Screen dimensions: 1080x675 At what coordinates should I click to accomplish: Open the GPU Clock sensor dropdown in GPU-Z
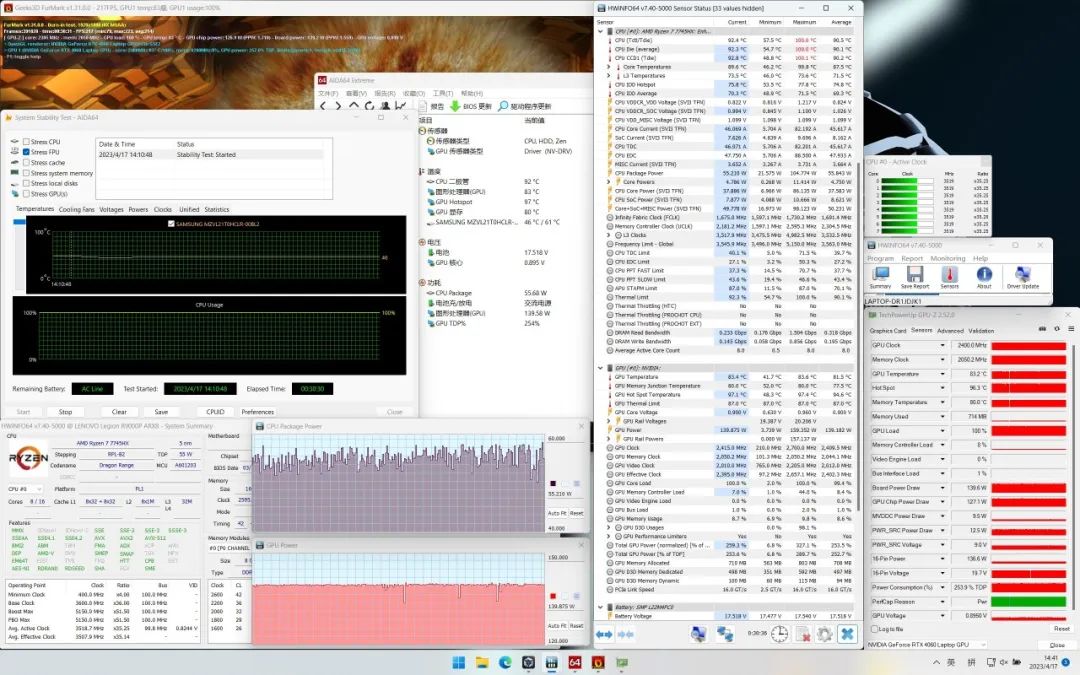(x=942, y=345)
